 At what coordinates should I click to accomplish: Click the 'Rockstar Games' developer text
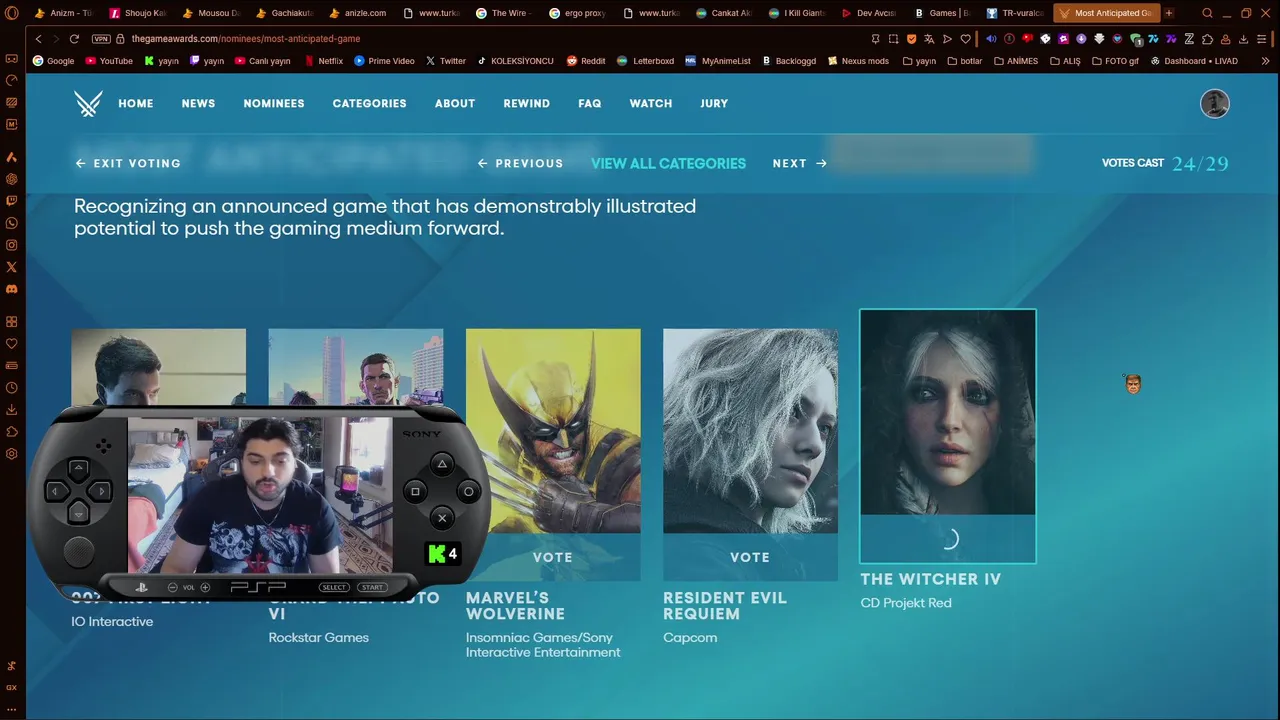click(x=319, y=638)
